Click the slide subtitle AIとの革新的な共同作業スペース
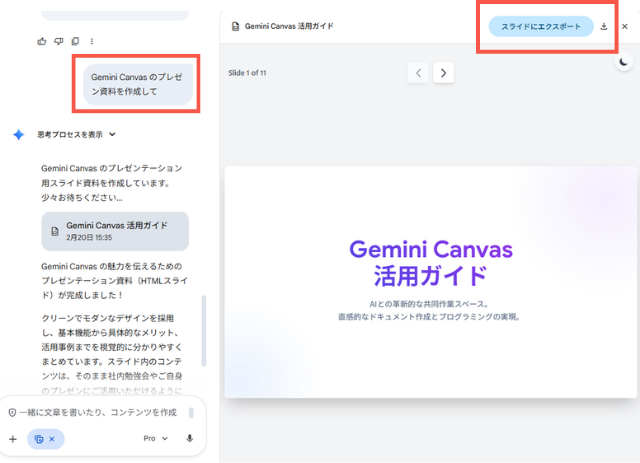The image size is (640, 463). (429, 304)
